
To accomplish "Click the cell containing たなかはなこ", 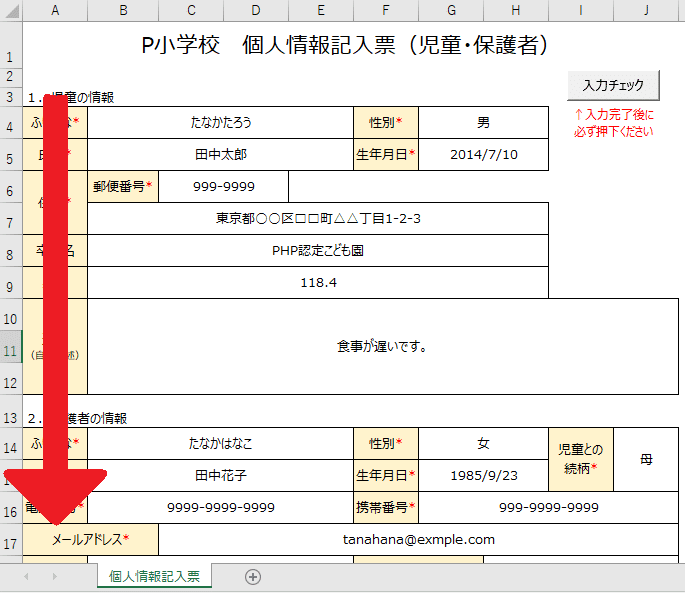I will (x=221, y=444).
